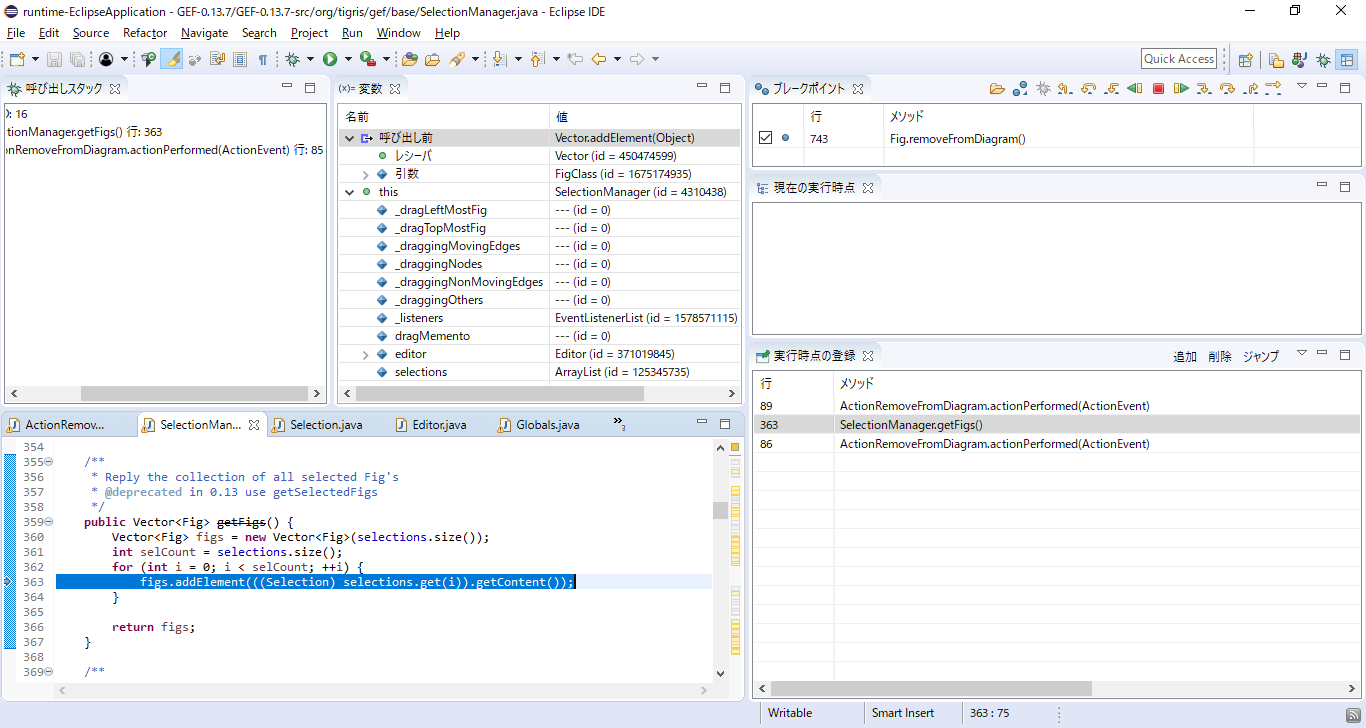Toggle Show Whitespace Characters pilcrow icon
This screenshot has height=728, width=1366.
click(263, 59)
